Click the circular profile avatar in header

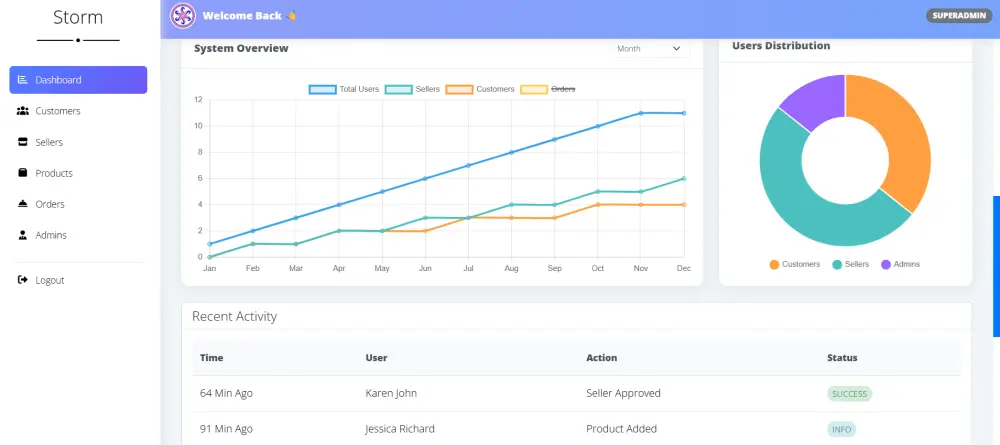[x=183, y=16]
